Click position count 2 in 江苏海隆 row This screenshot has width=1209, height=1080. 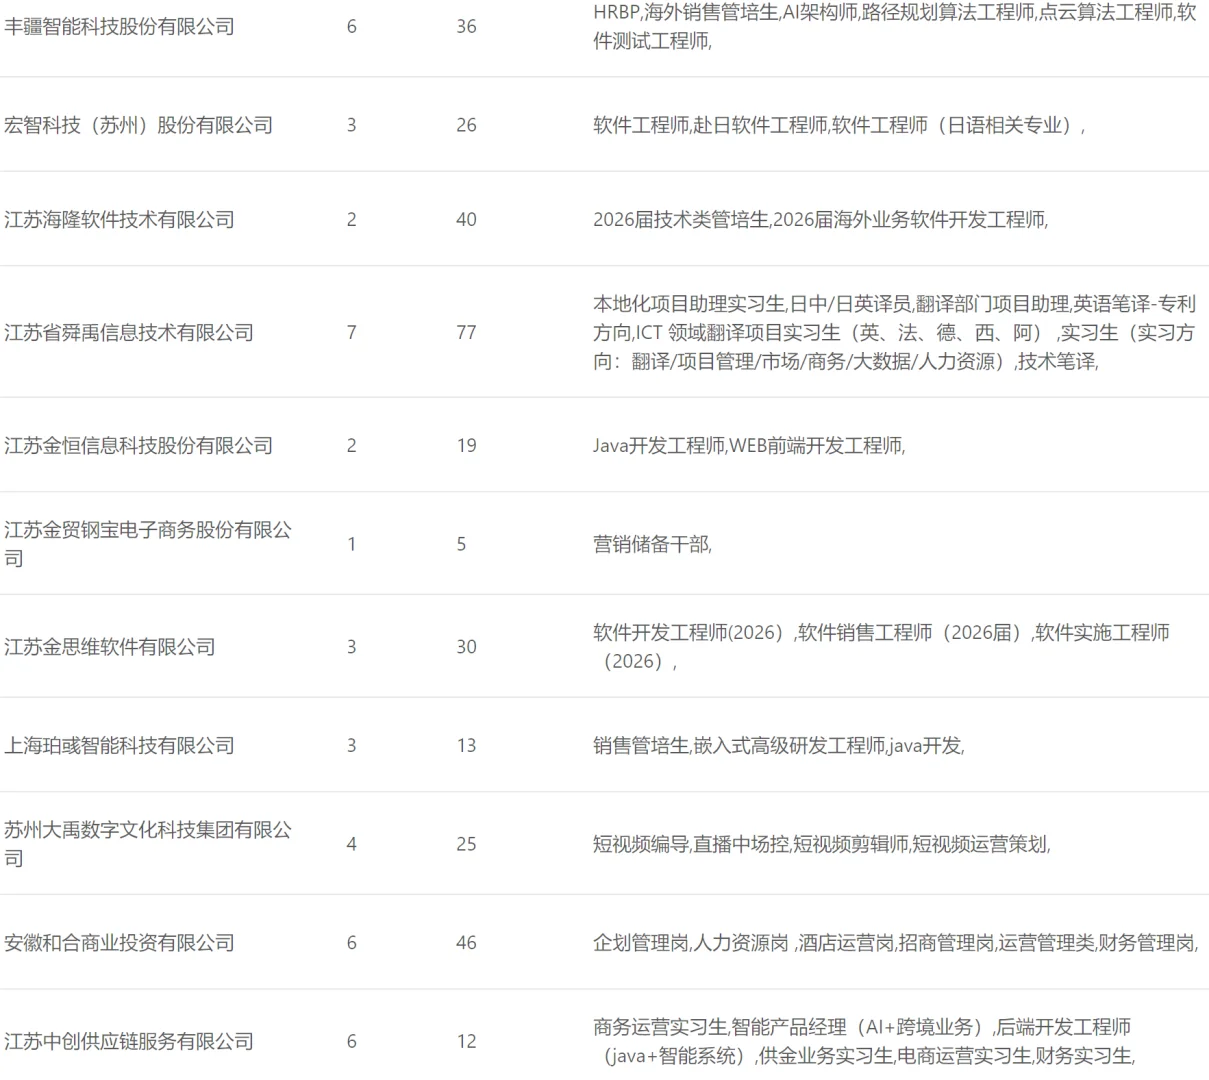pyautogui.click(x=351, y=220)
